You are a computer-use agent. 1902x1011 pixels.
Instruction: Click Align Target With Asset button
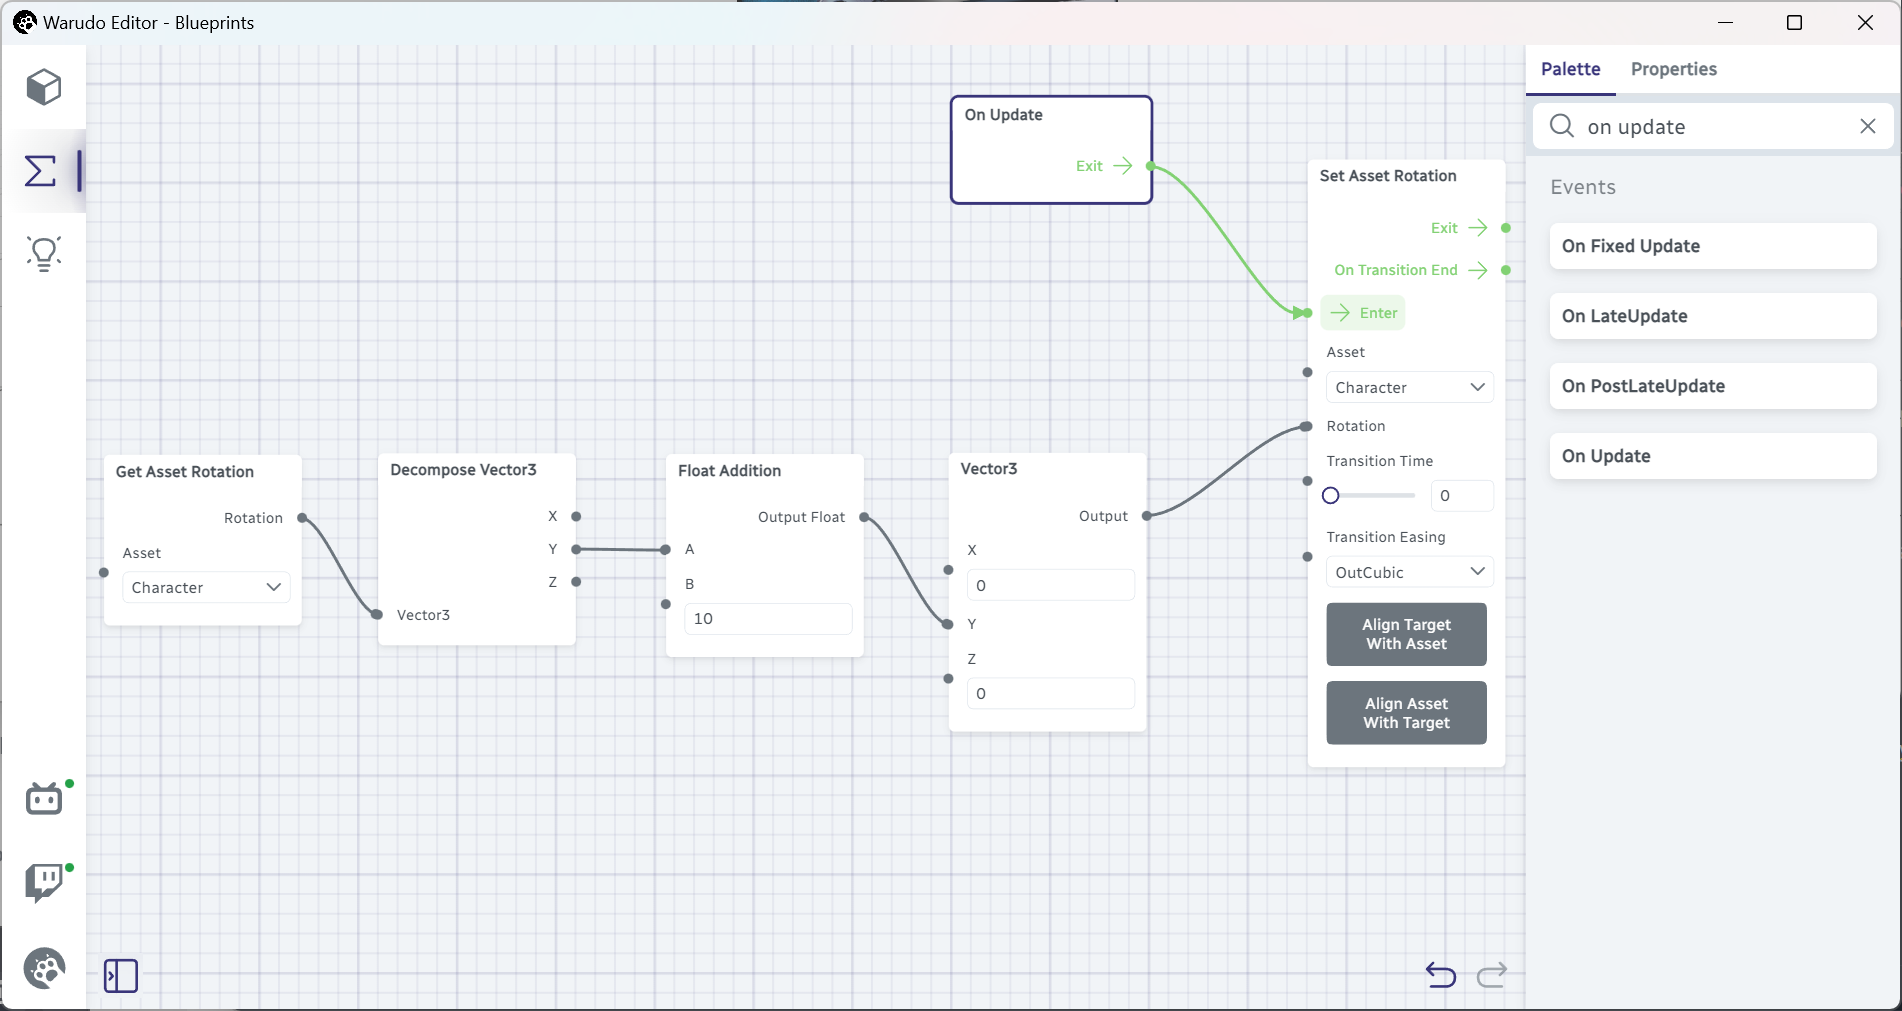(1406, 634)
